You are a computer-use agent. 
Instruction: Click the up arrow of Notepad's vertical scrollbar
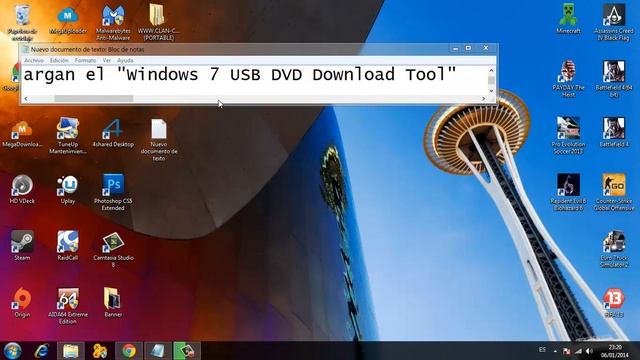click(x=491, y=70)
